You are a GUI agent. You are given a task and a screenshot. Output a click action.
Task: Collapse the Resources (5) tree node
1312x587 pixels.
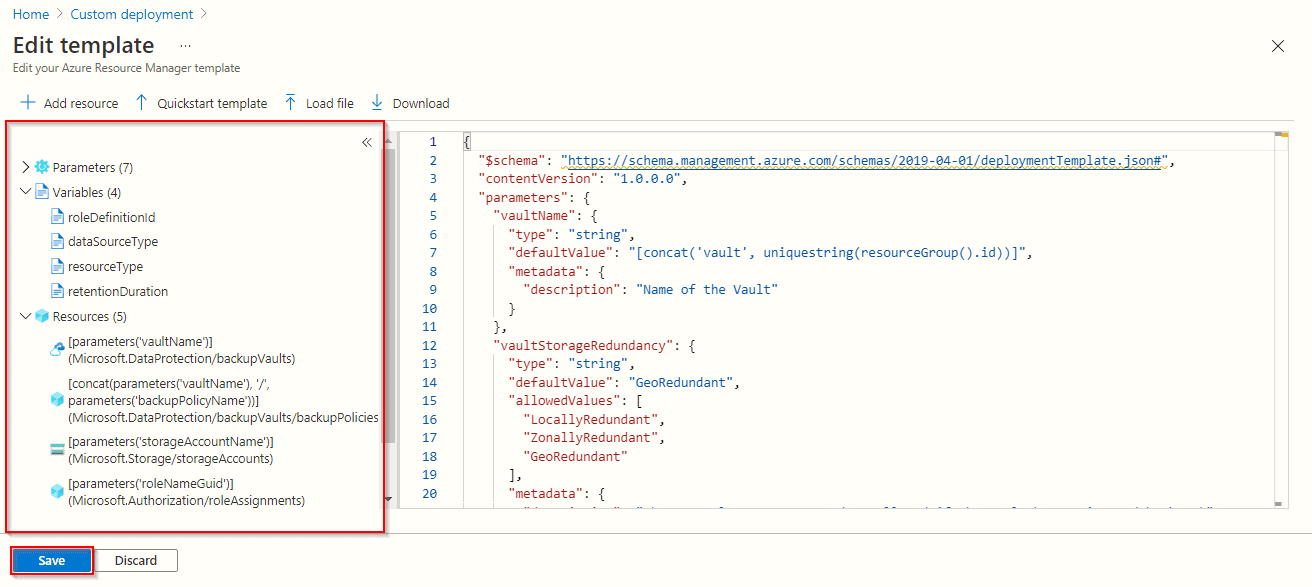[x=26, y=316]
